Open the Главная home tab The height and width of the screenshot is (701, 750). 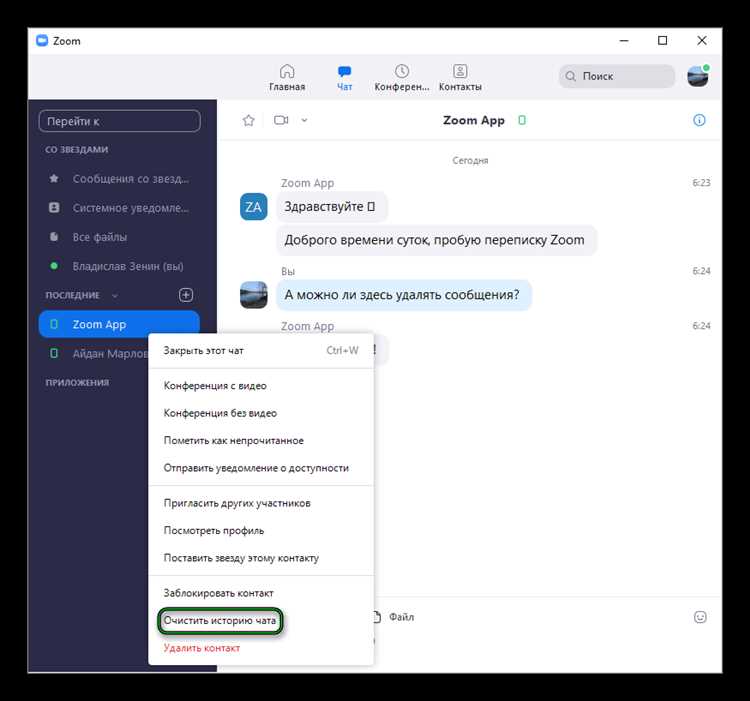coord(287,77)
